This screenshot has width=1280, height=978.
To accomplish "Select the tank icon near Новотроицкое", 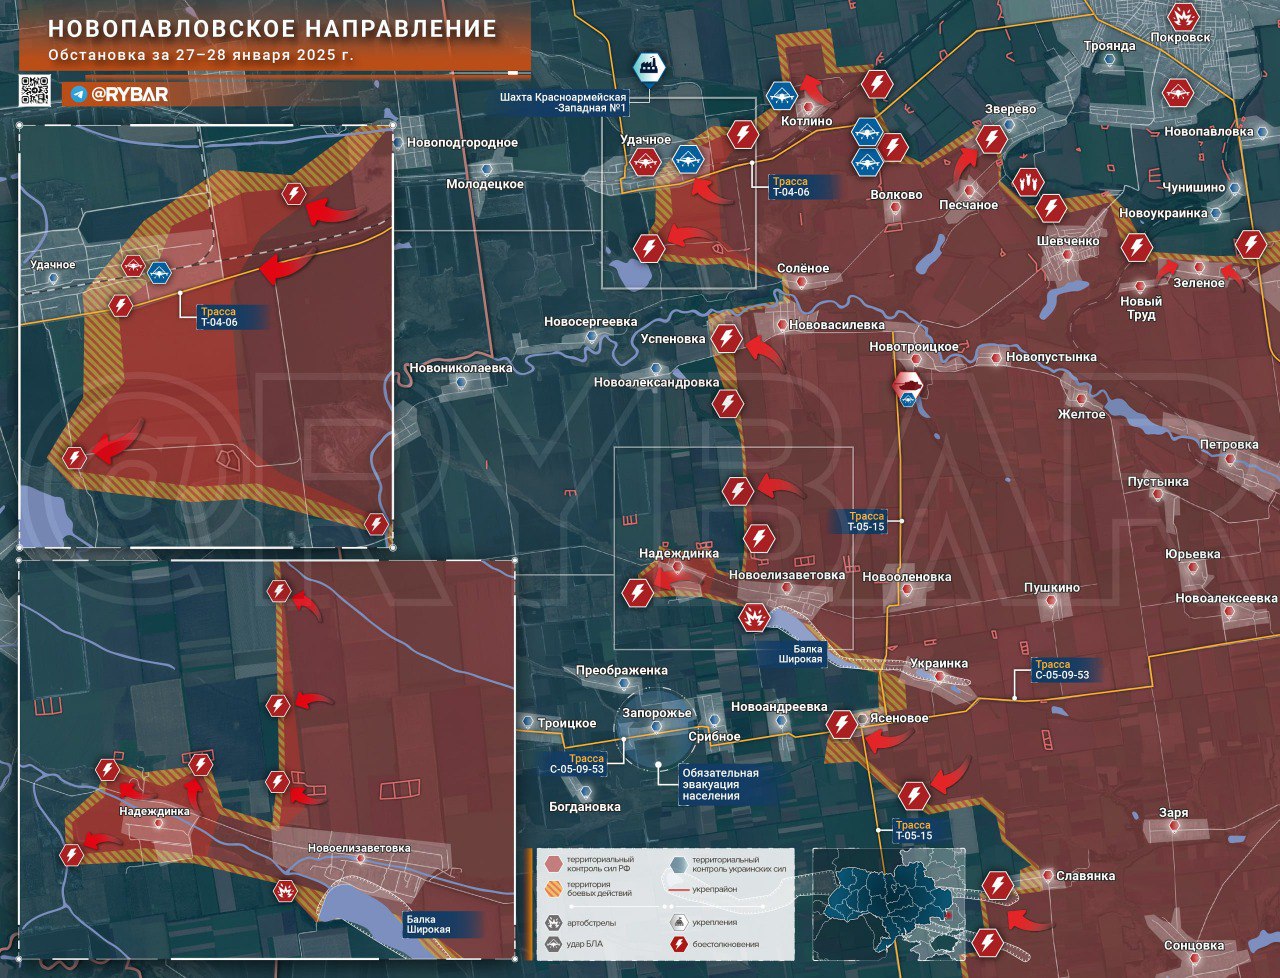I will [x=907, y=383].
